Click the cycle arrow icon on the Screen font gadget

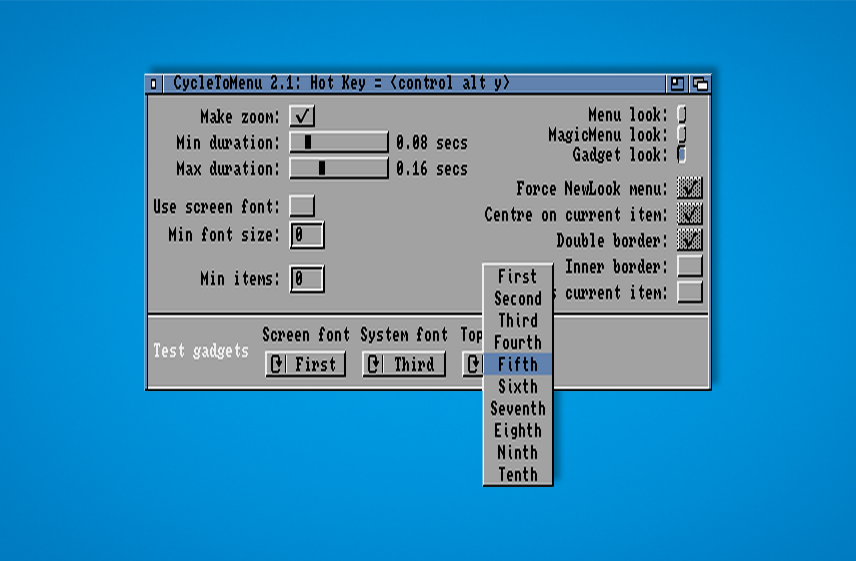coord(276,365)
